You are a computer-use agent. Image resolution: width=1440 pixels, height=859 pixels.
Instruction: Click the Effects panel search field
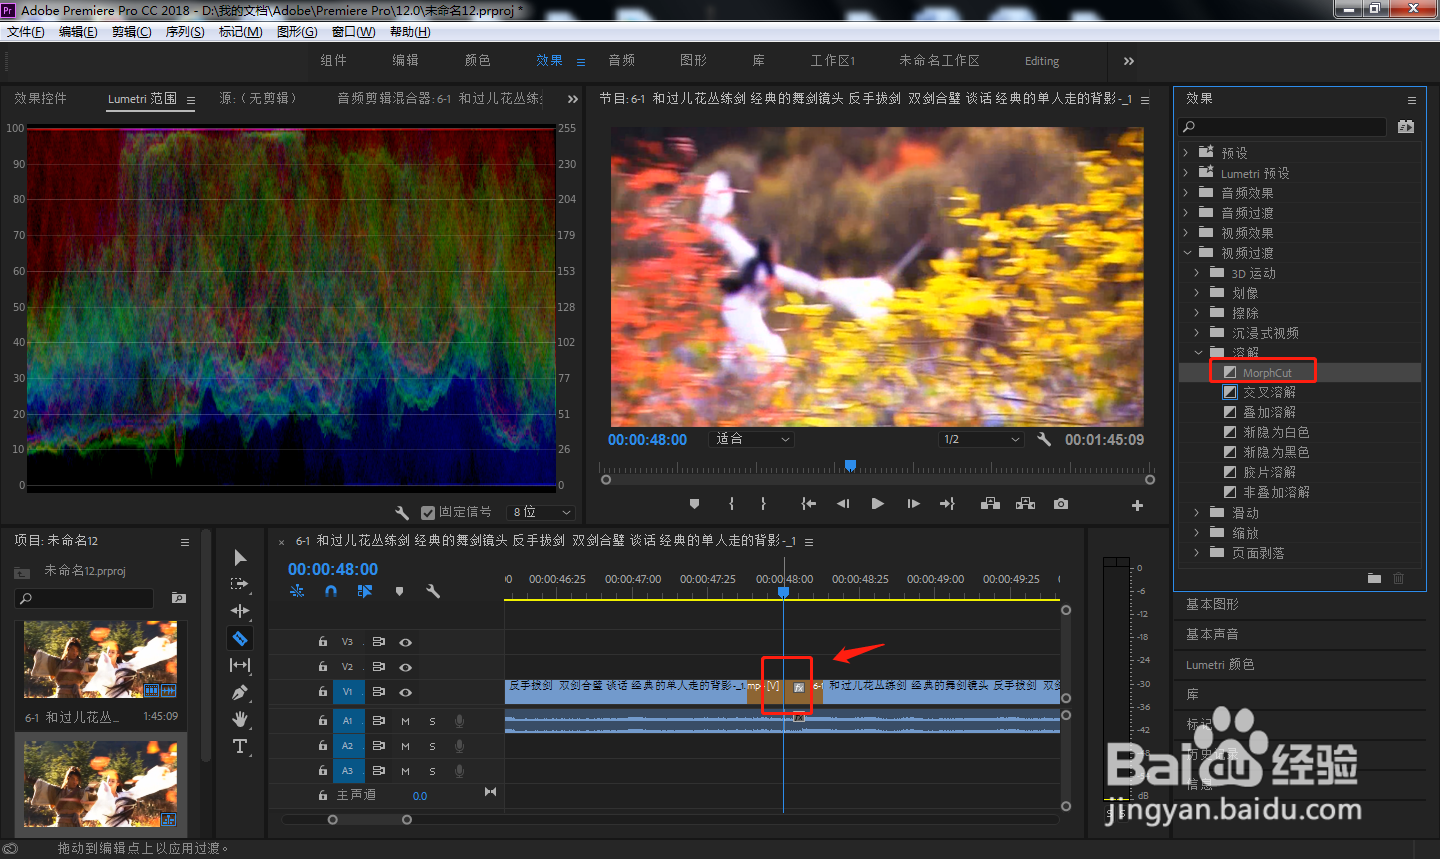(1283, 127)
